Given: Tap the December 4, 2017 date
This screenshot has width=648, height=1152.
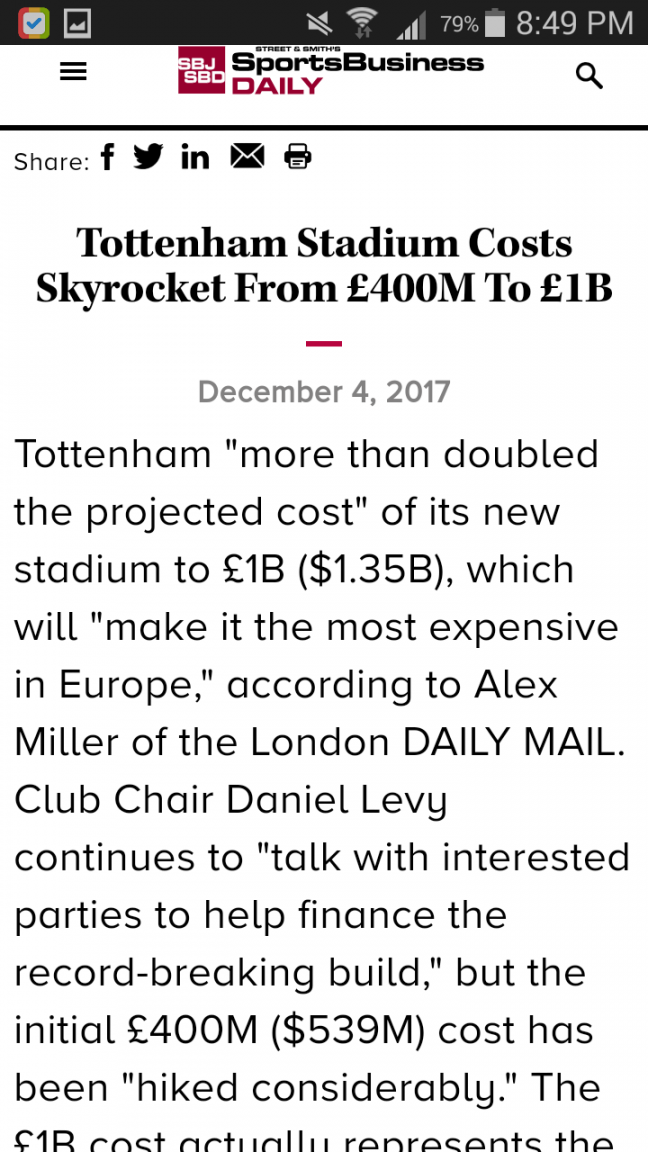Looking at the screenshot, I should tap(324, 390).
